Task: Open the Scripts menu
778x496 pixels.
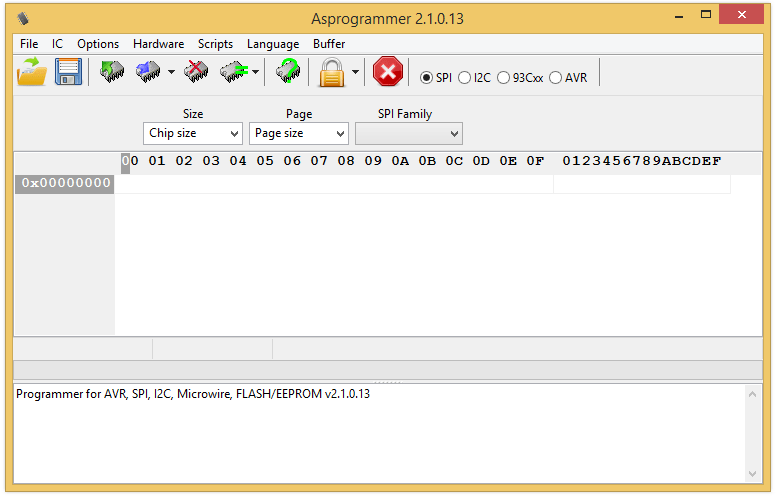Action: [215, 44]
